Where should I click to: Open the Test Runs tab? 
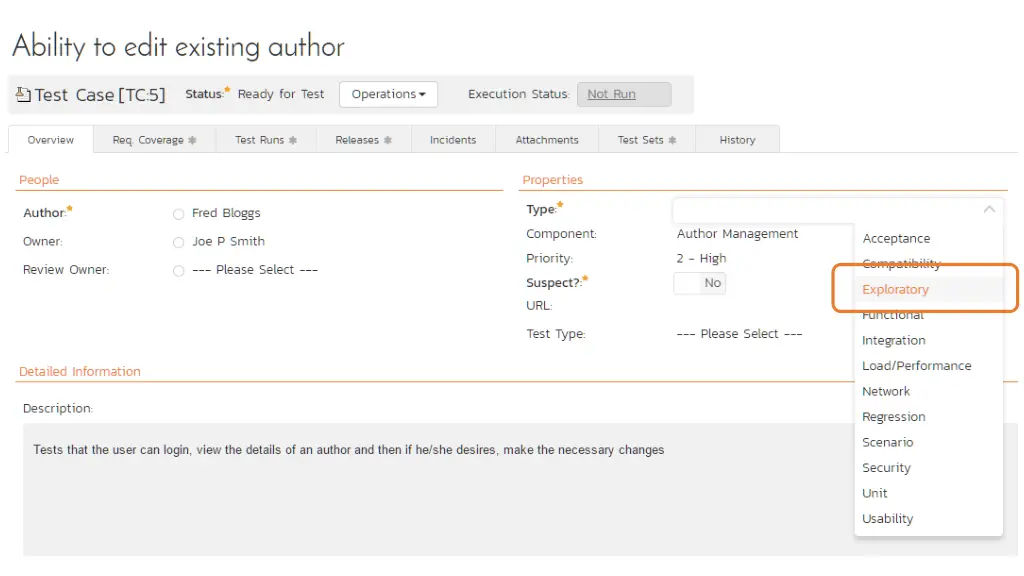click(x=266, y=140)
